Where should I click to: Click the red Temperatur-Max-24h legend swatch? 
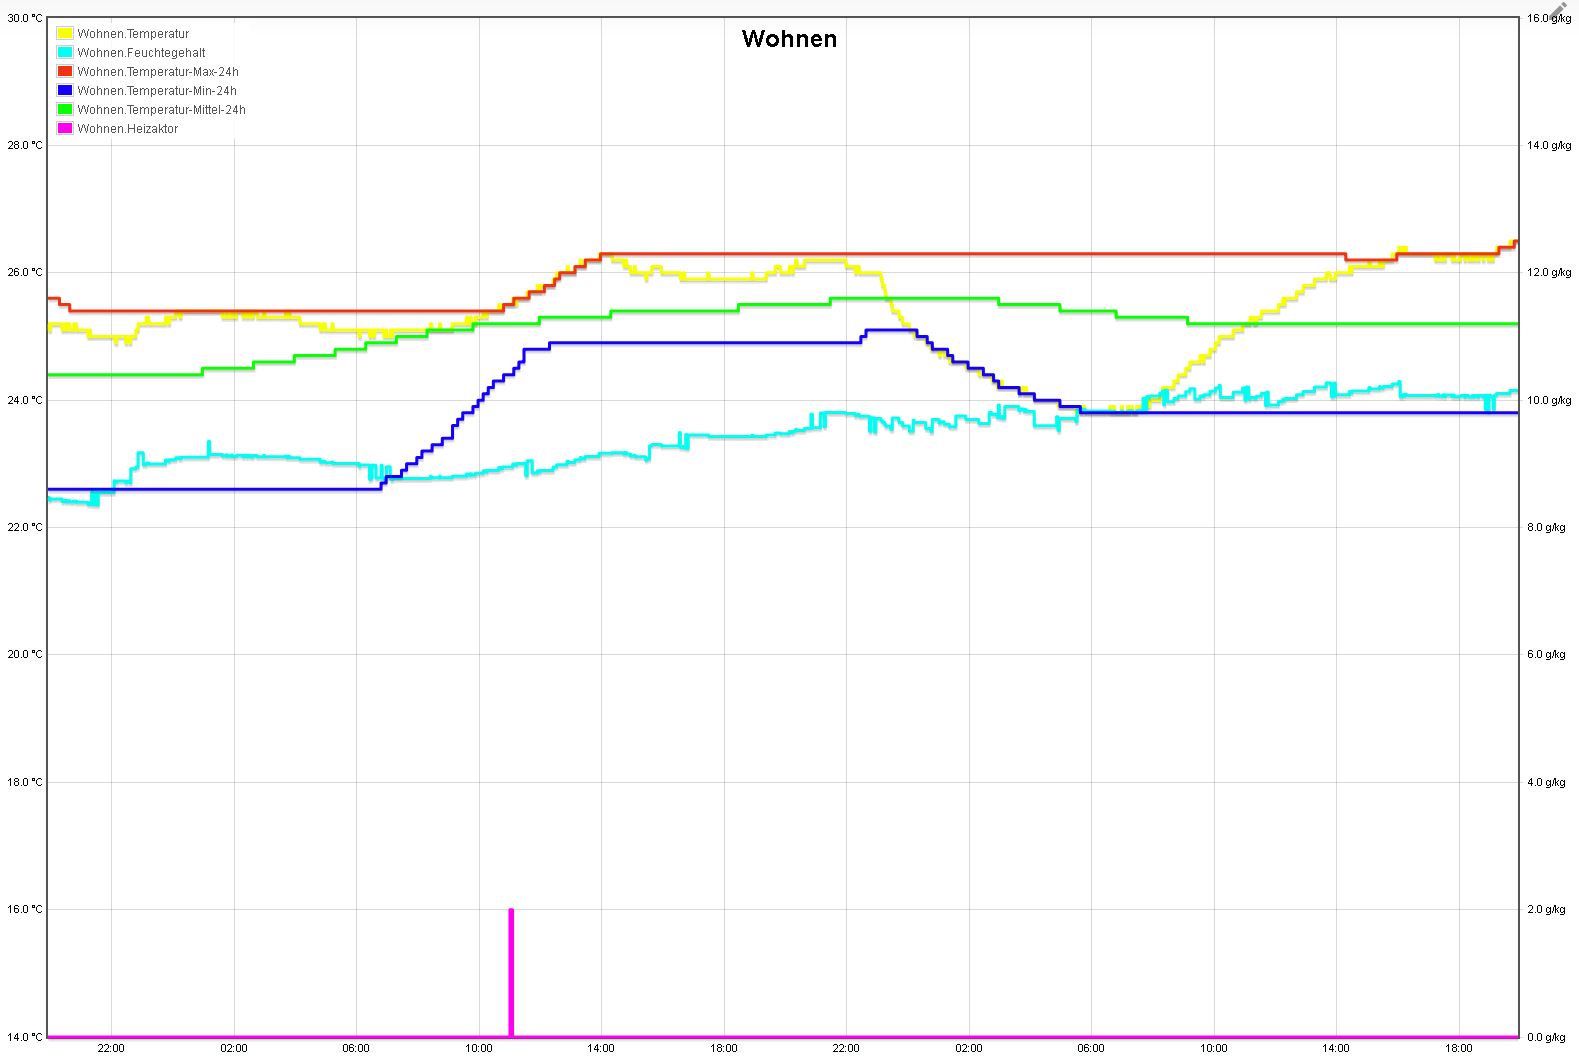coord(65,72)
